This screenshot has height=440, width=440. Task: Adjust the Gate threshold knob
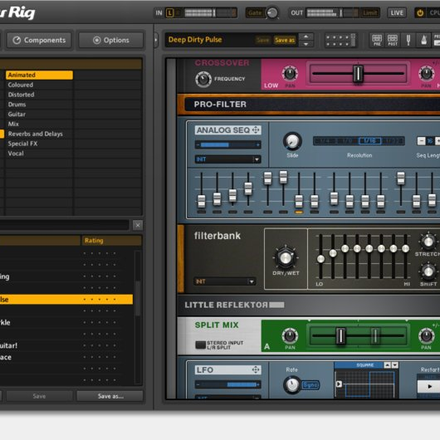(x=272, y=13)
